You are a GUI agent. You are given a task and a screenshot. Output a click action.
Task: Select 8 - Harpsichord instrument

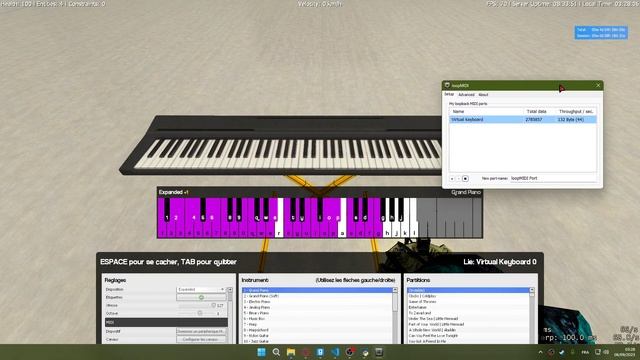pos(318,330)
